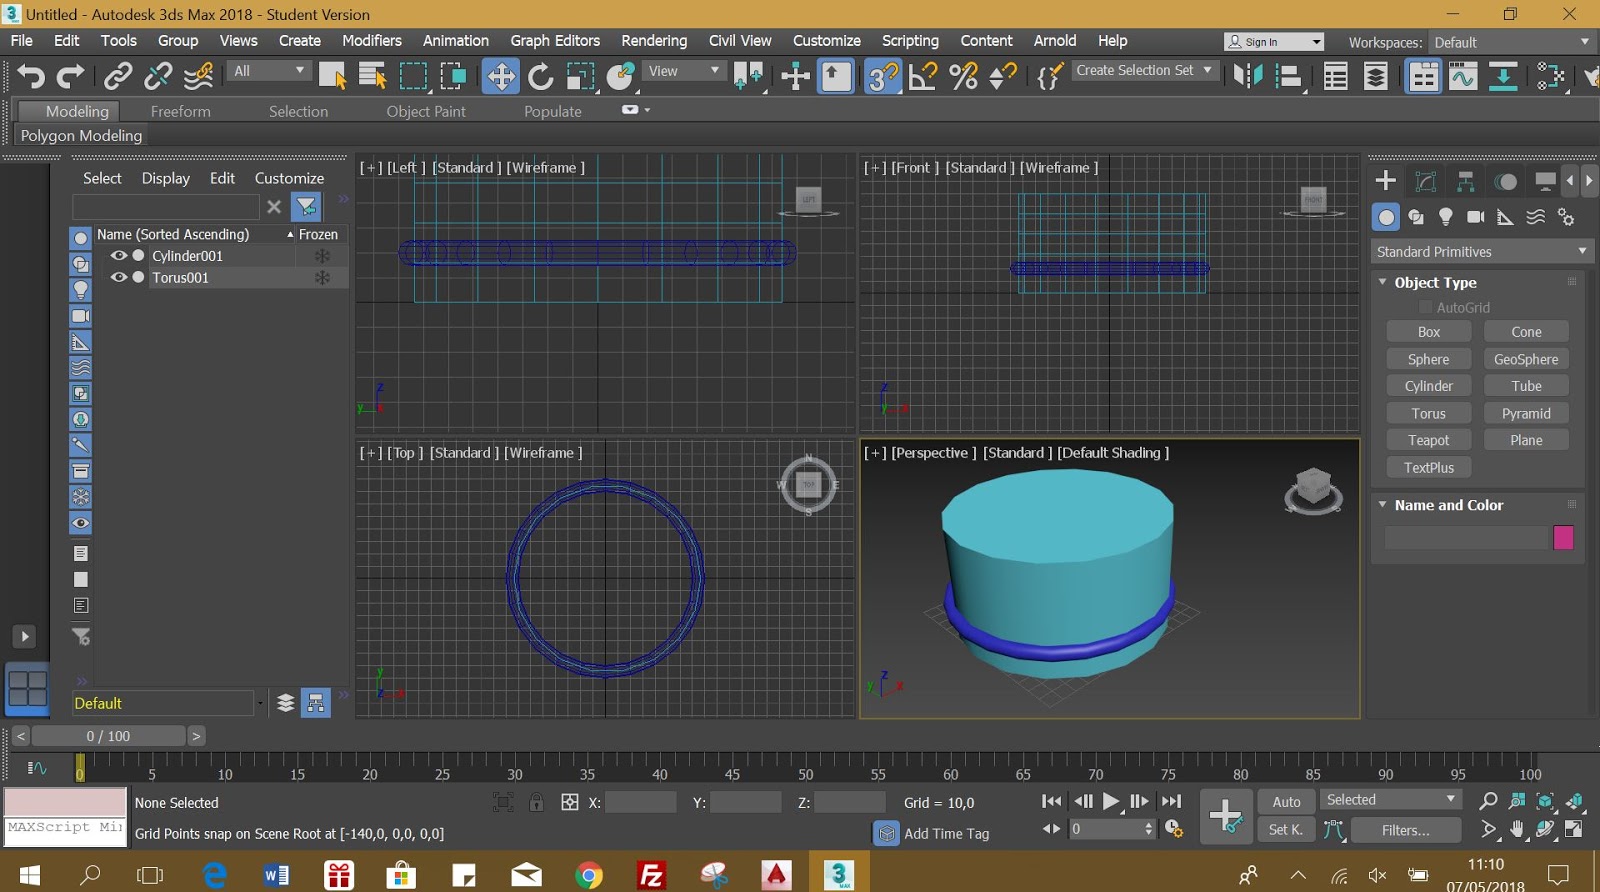Select the Select and Rotate tool
Screen dimensions: 1600x892
(540, 76)
